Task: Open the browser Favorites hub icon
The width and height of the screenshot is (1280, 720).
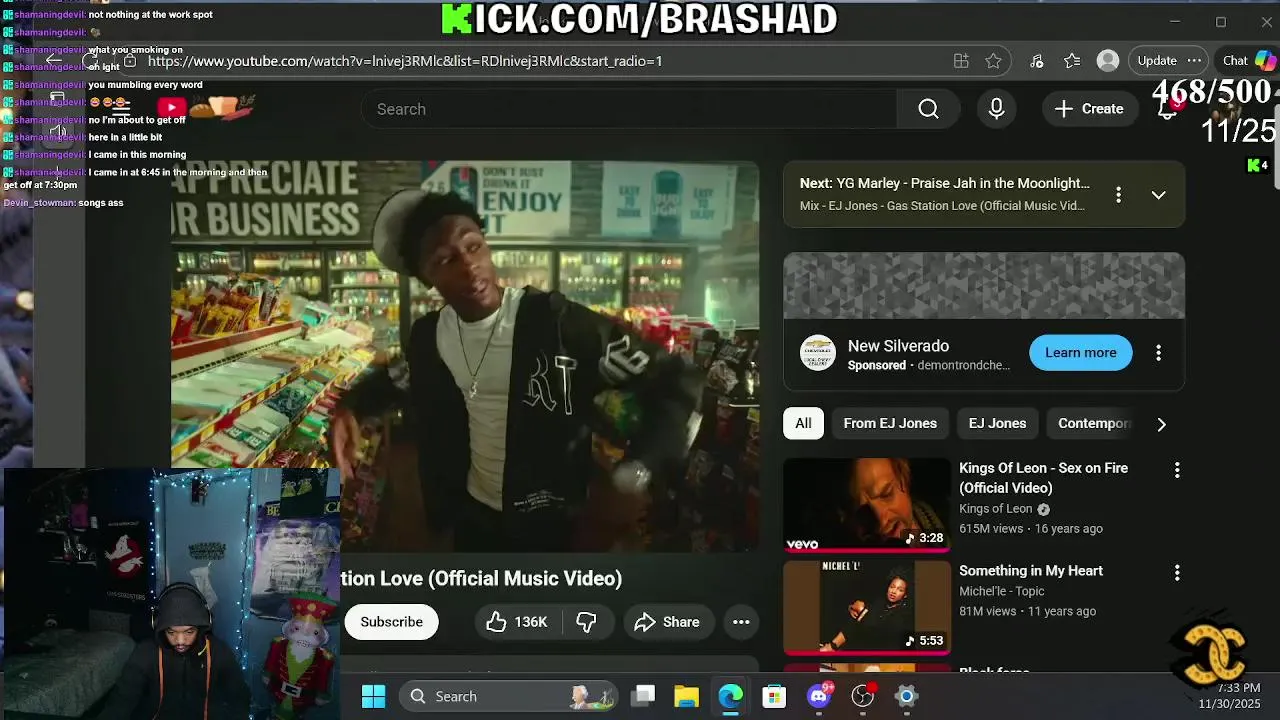Action: click(x=1072, y=61)
